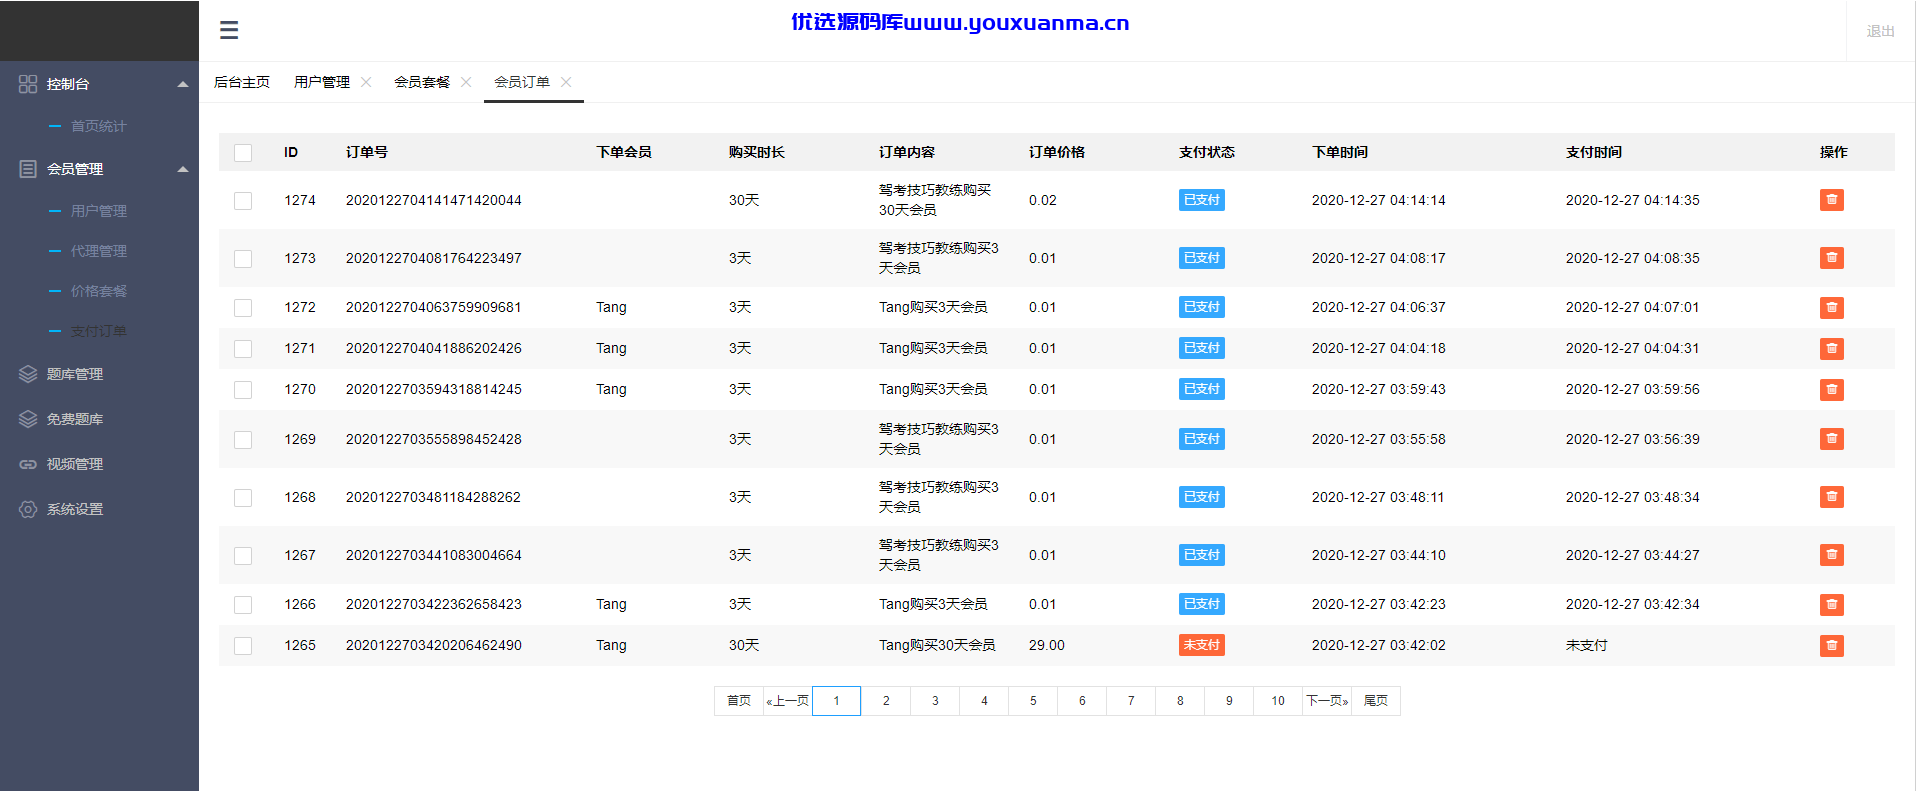Switch to the 用户管理 tab
Image resolution: width=1916 pixels, height=791 pixels.
pos(322,82)
